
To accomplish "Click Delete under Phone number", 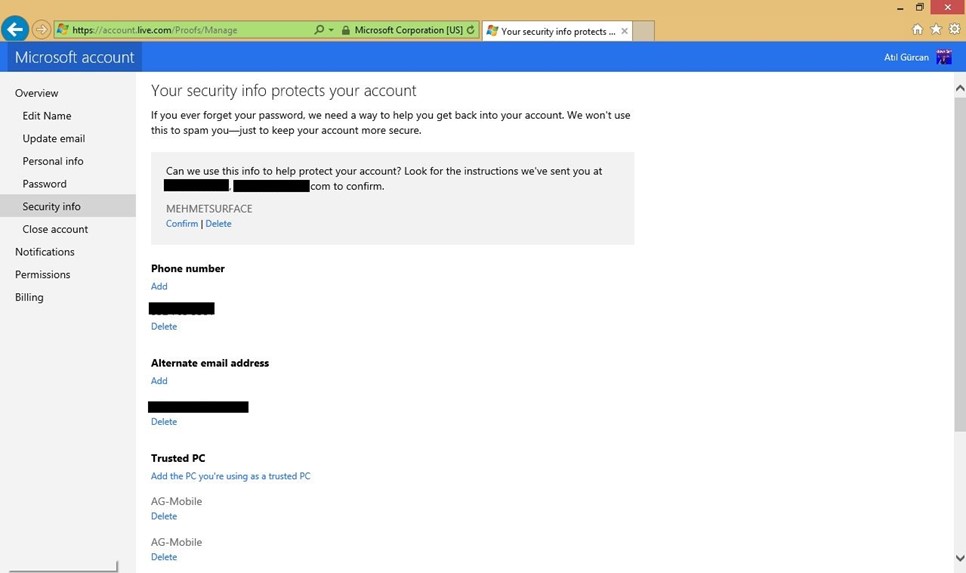I will (164, 327).
